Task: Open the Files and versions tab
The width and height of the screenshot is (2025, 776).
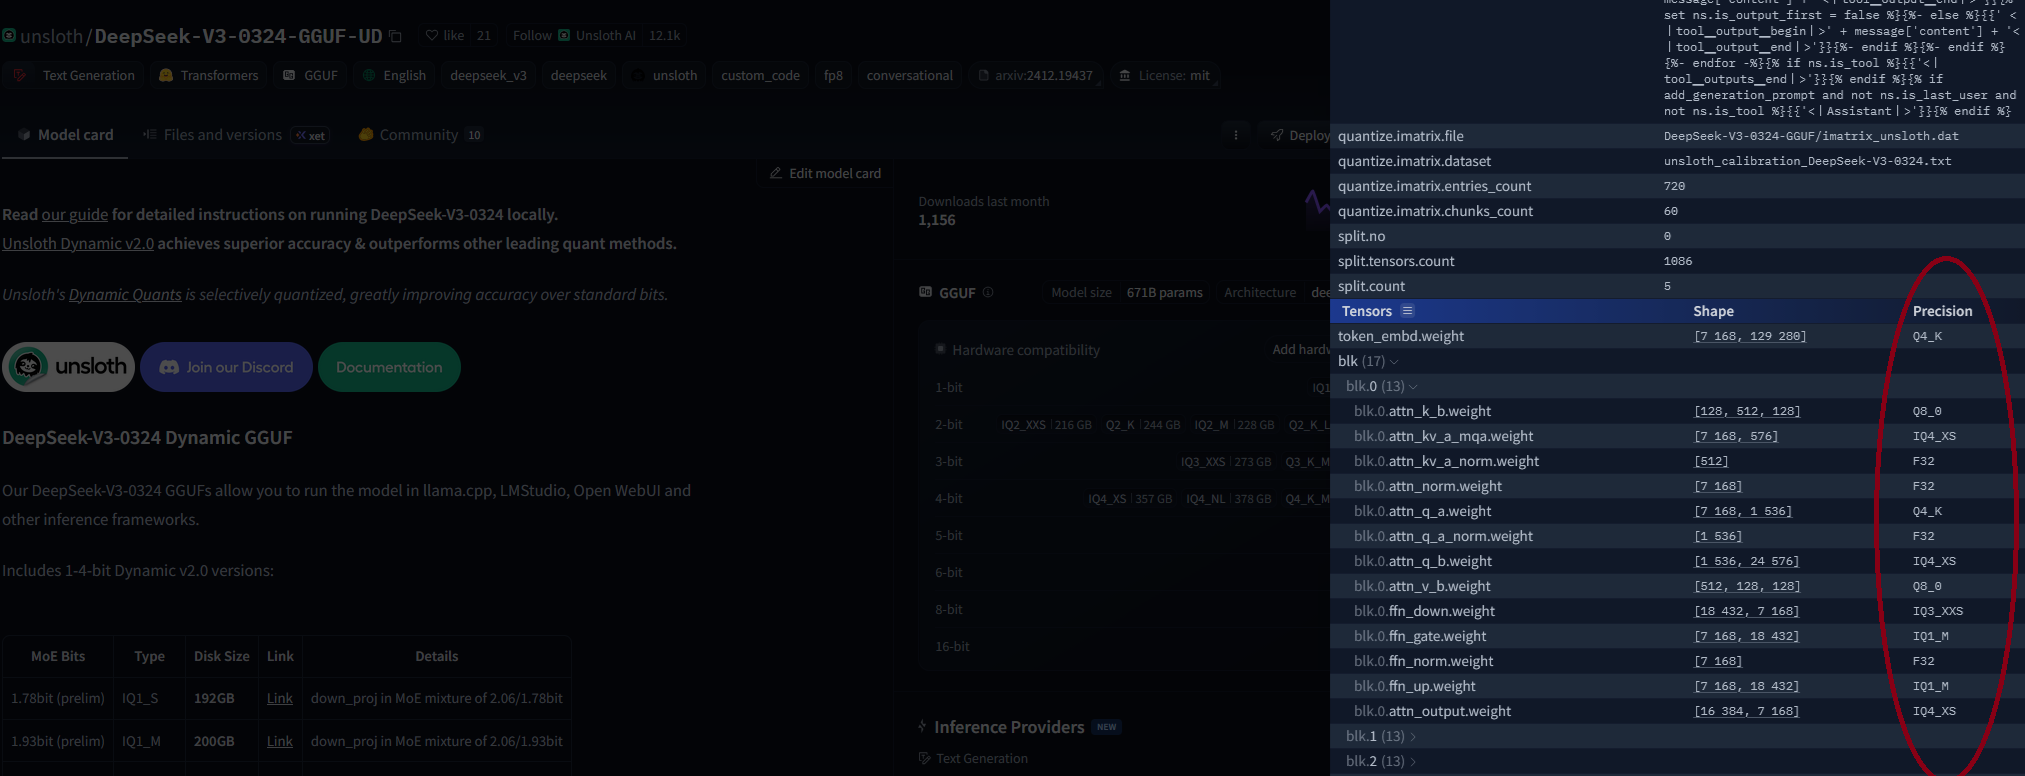Action: [212, 135]
